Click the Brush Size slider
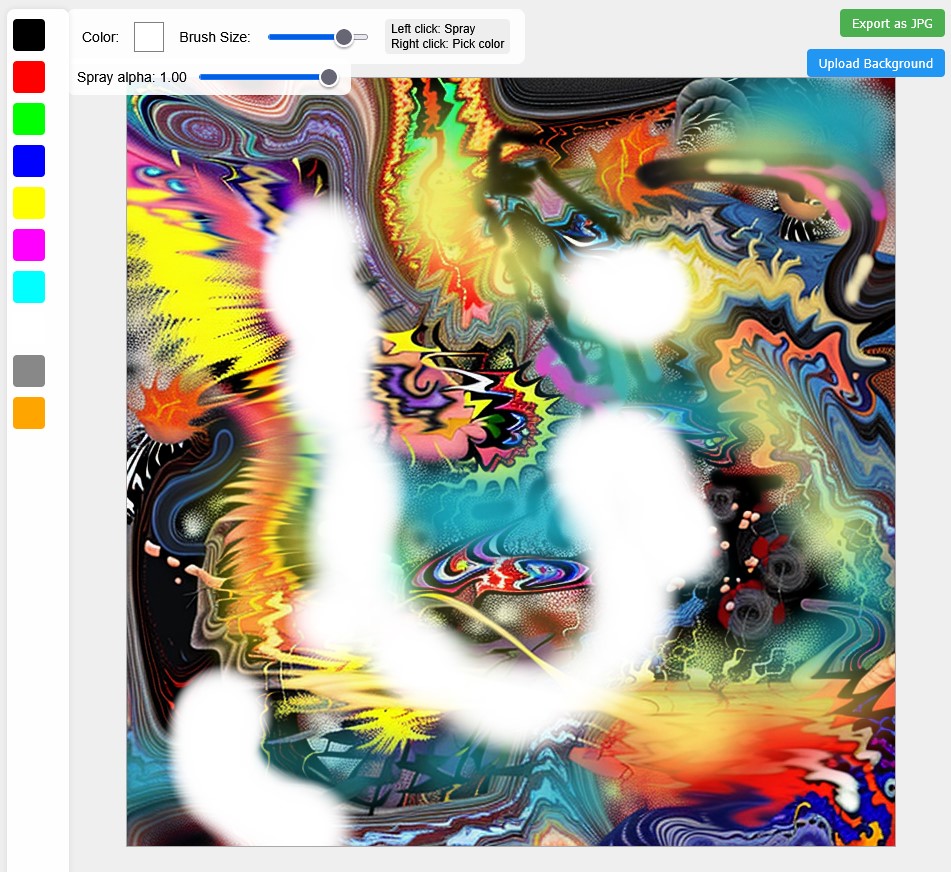The width and height of the screenshot is (951, 872). tap(318, 37)
